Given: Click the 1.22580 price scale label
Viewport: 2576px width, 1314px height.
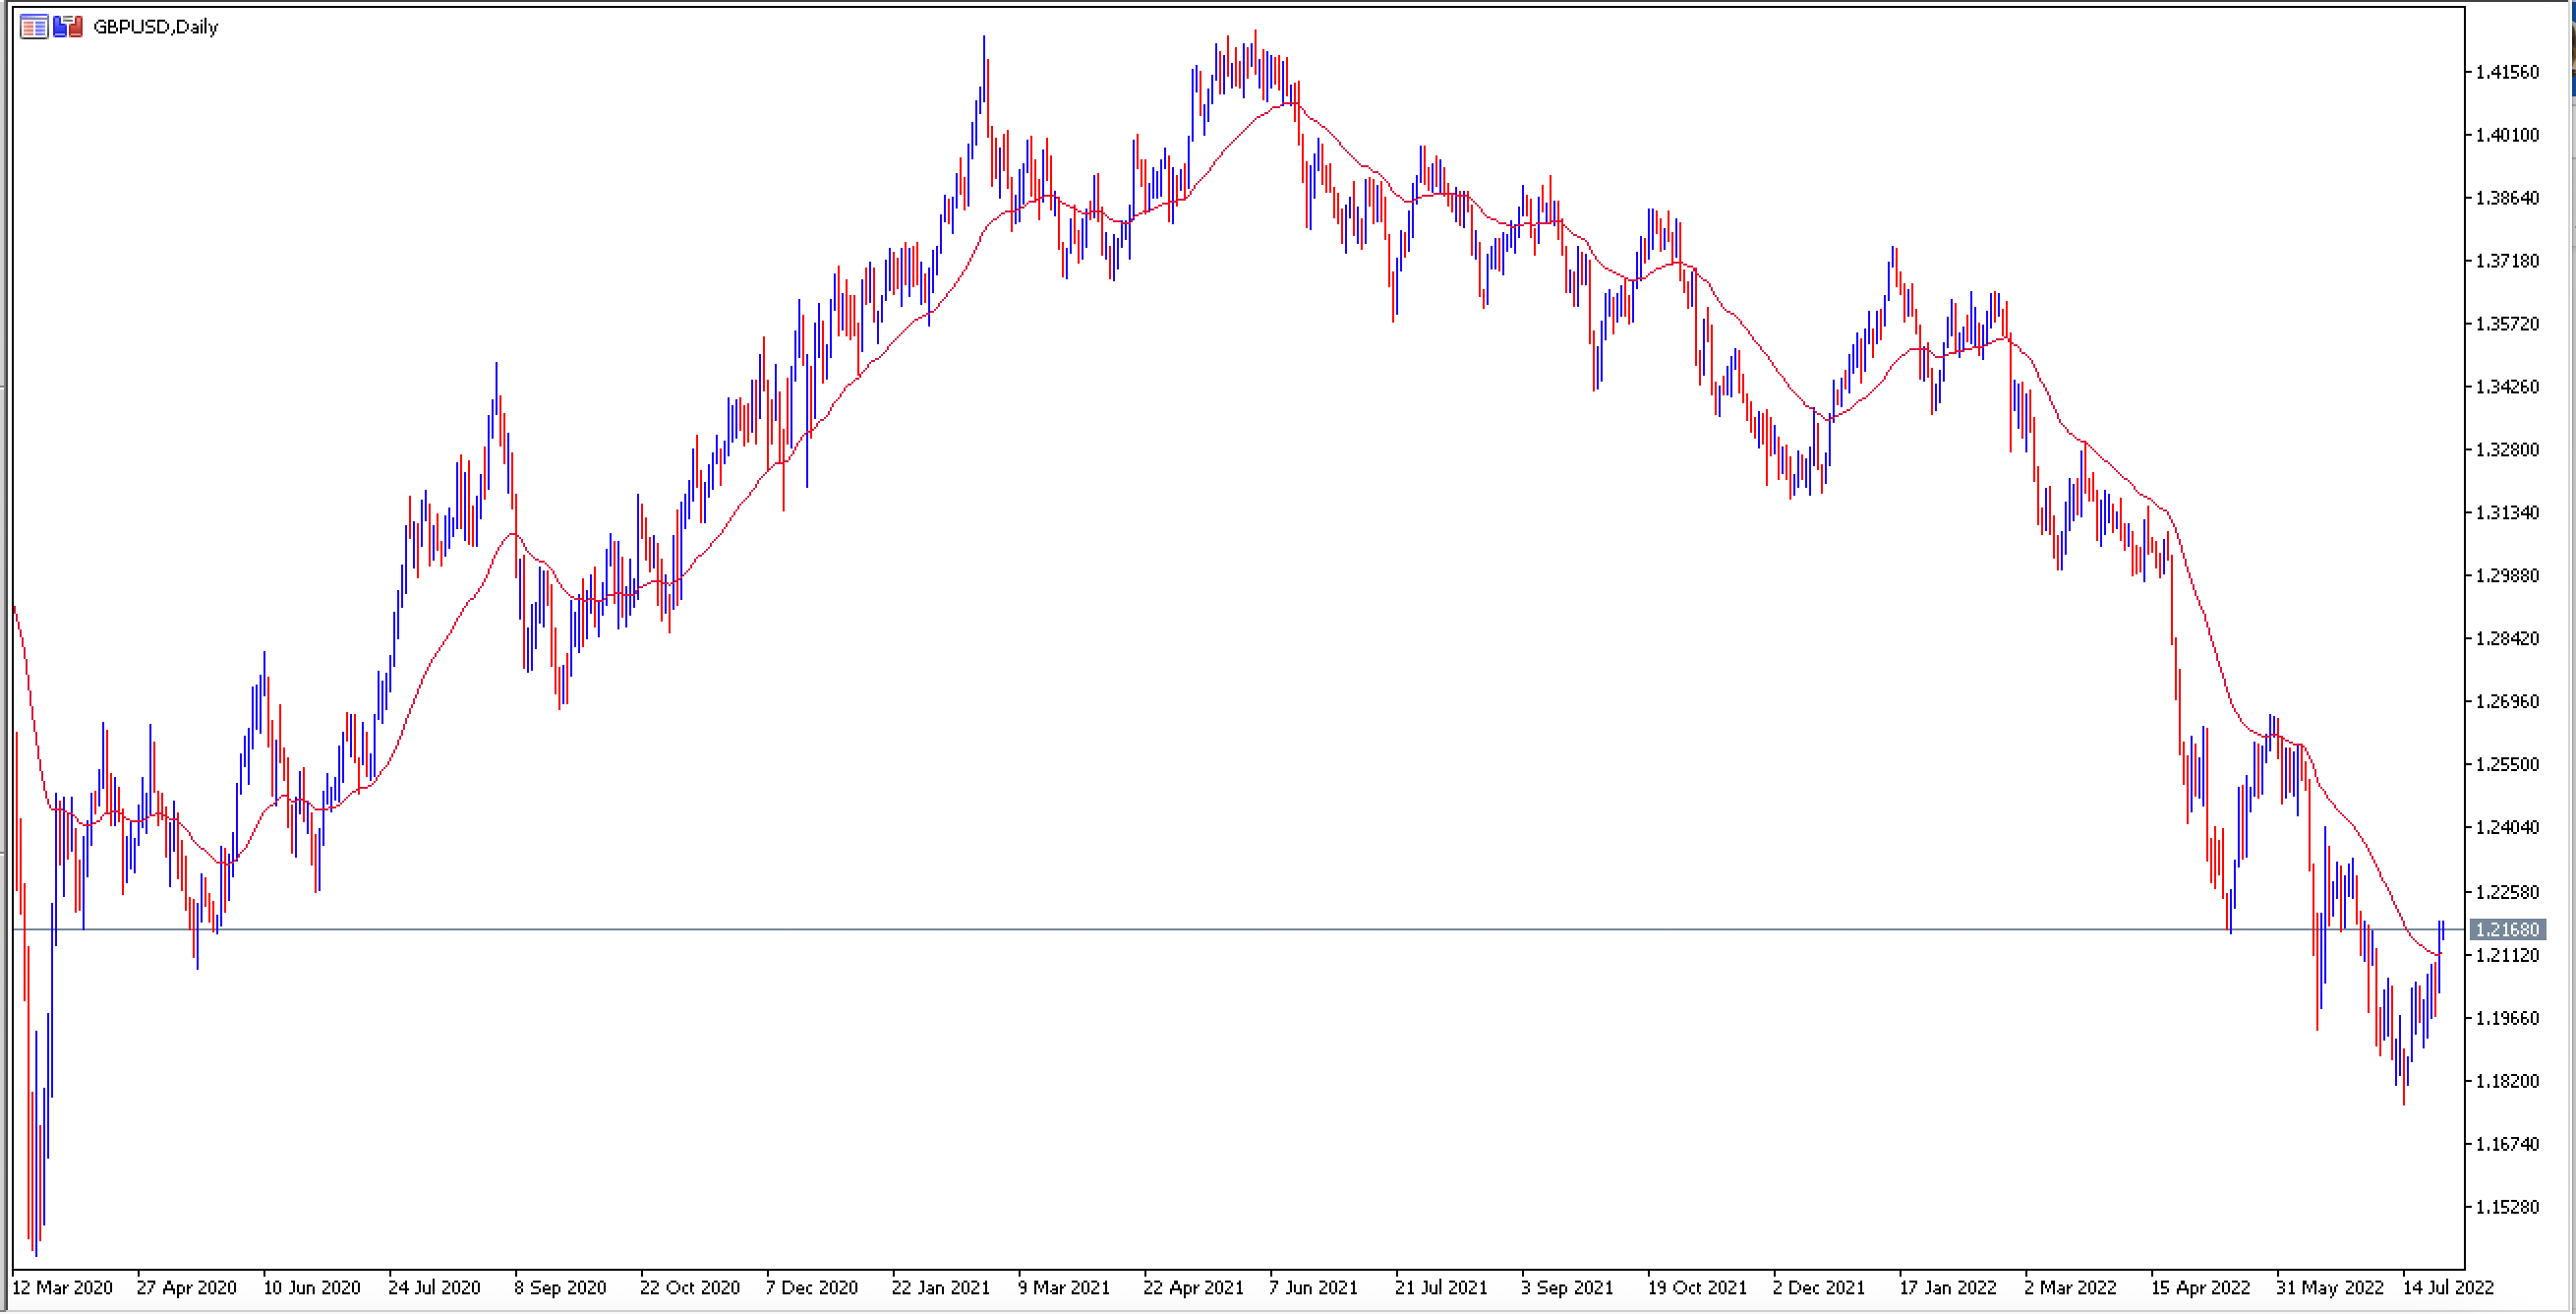Looking at the screenshot, I should coord(2506,892).
